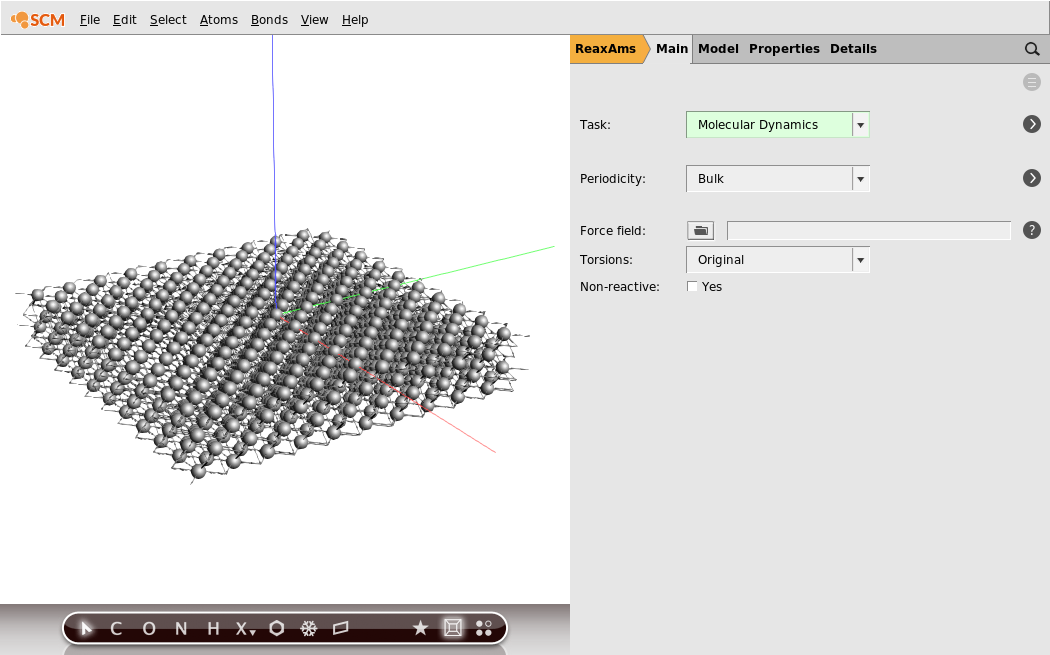The height and width of the screenshot is (655, 1050).
Task: Enable the Non-reactive Yes checkbox
Action: [692, 287]
